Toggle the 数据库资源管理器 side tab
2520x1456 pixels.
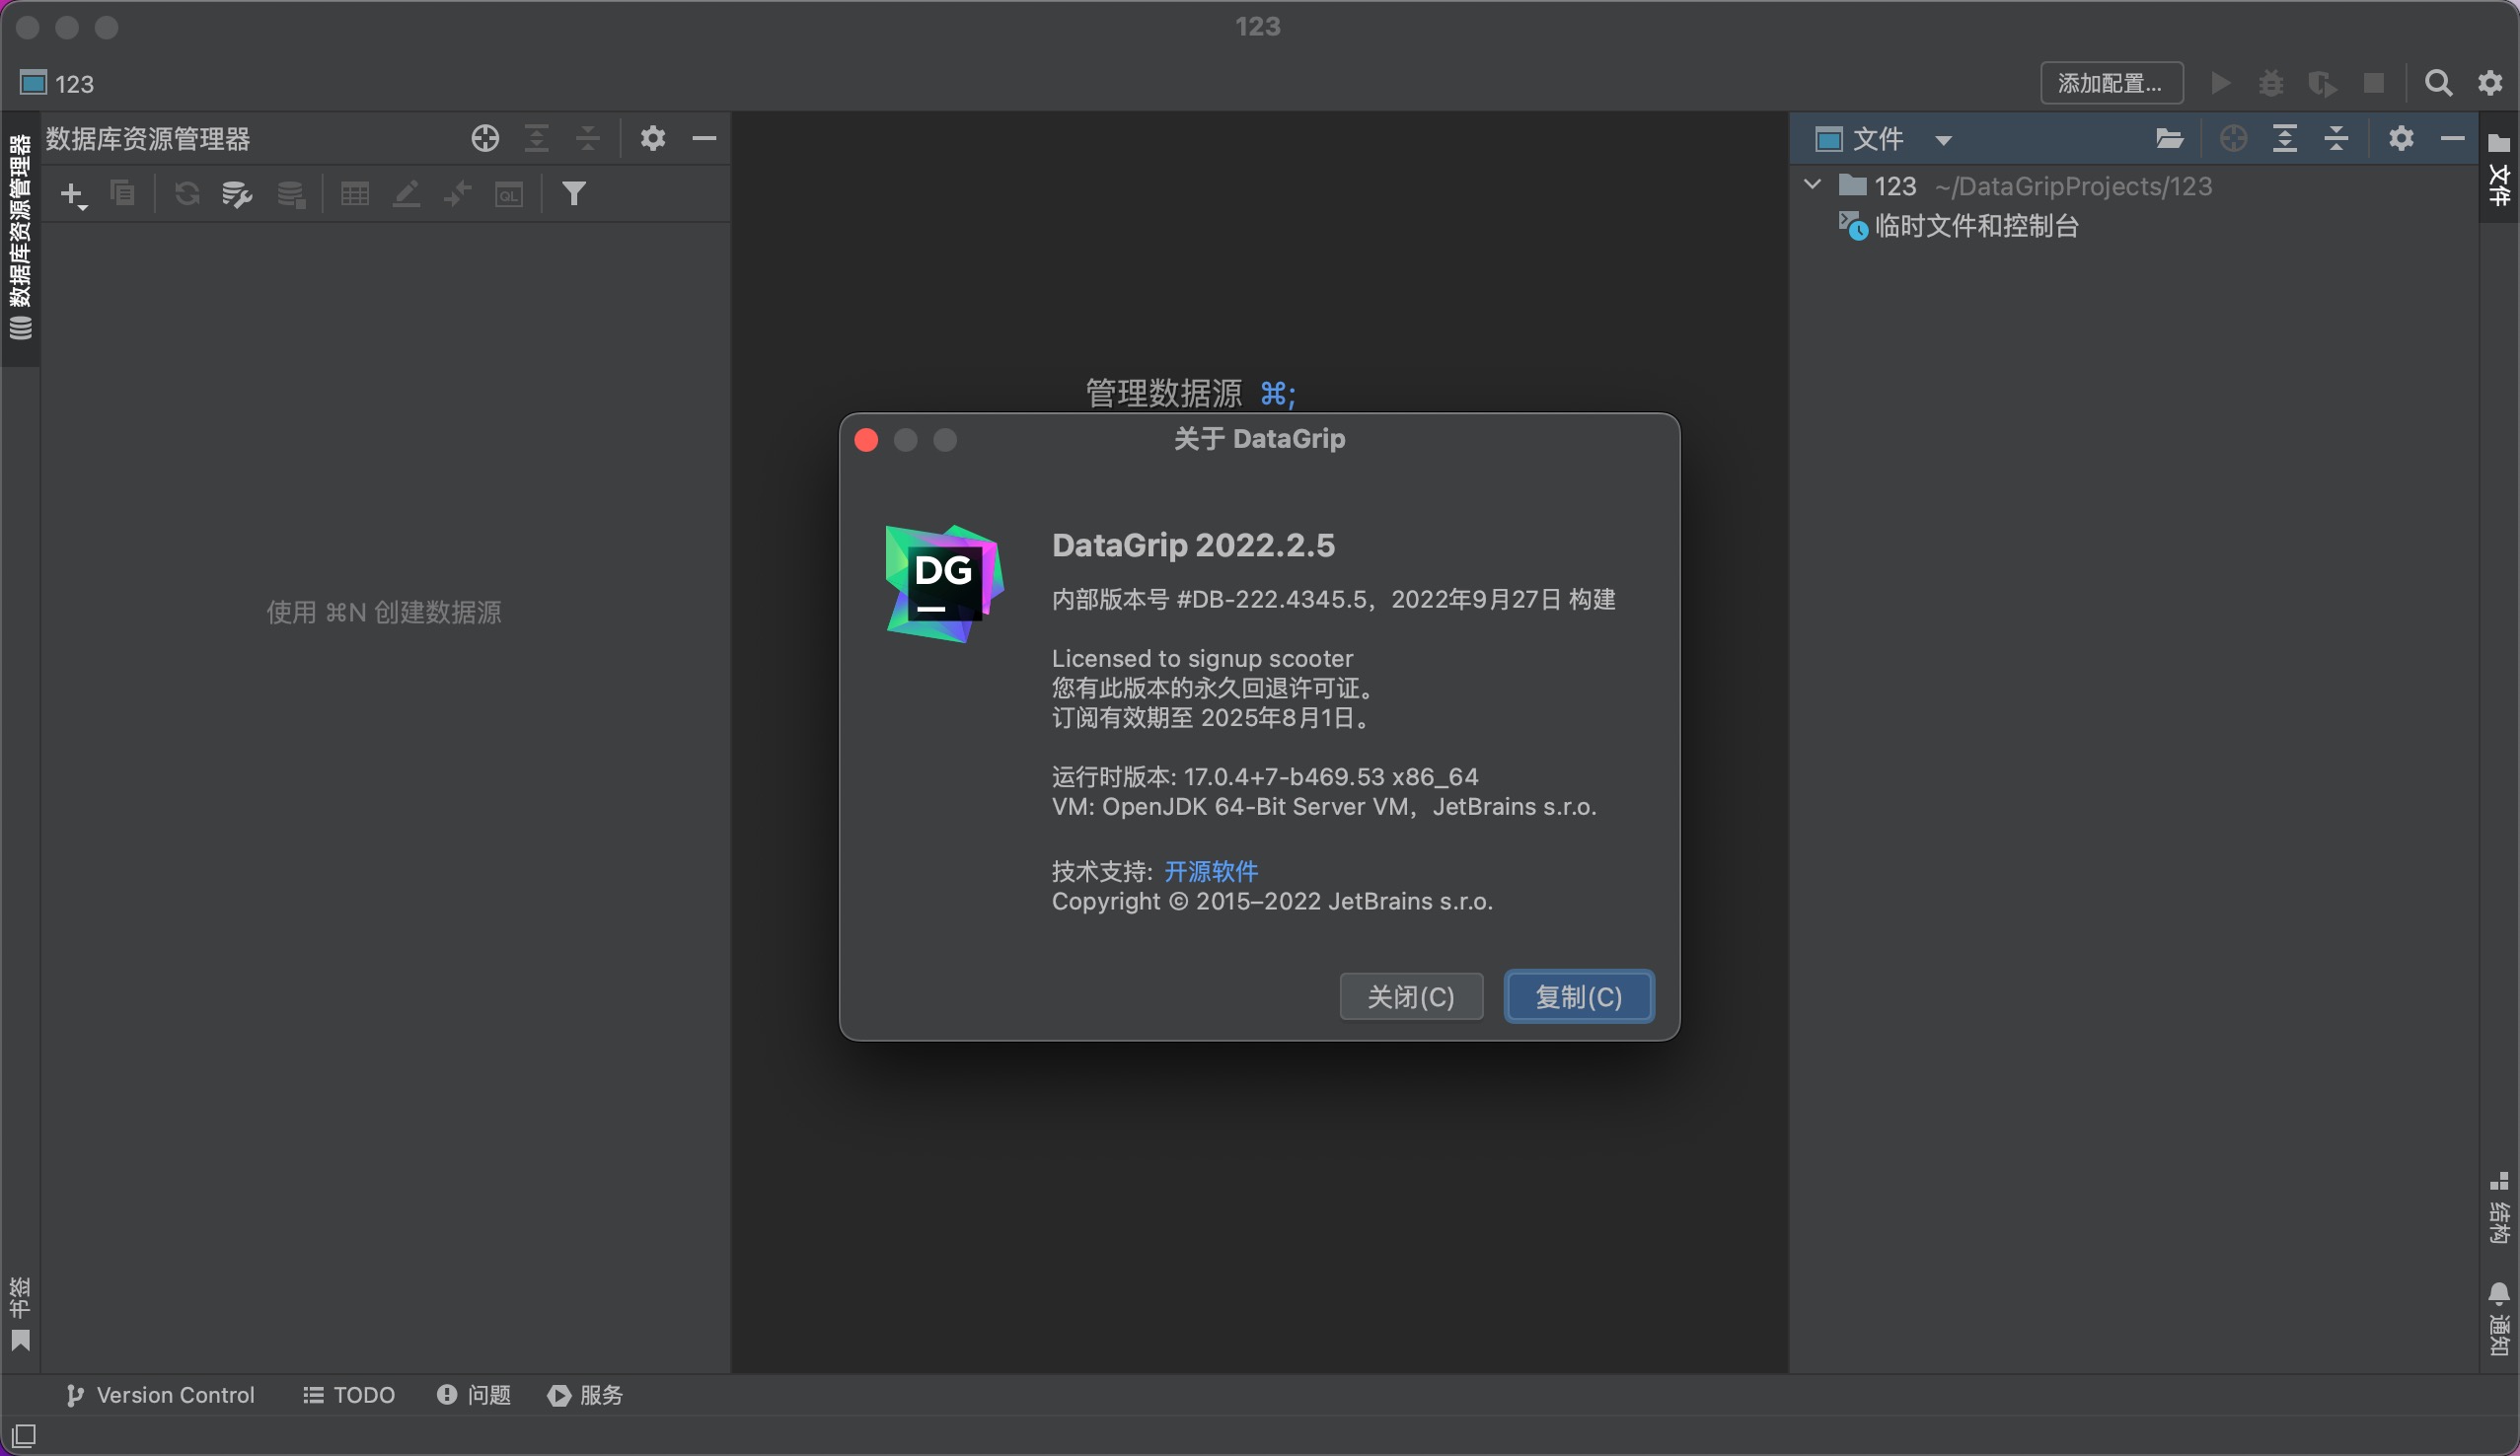click(20, 238)
